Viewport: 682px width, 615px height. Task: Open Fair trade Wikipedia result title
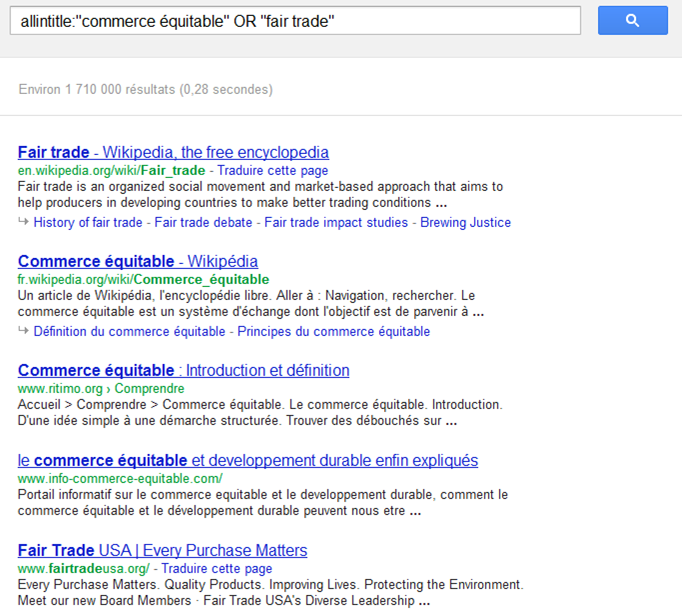coord(173,152)
